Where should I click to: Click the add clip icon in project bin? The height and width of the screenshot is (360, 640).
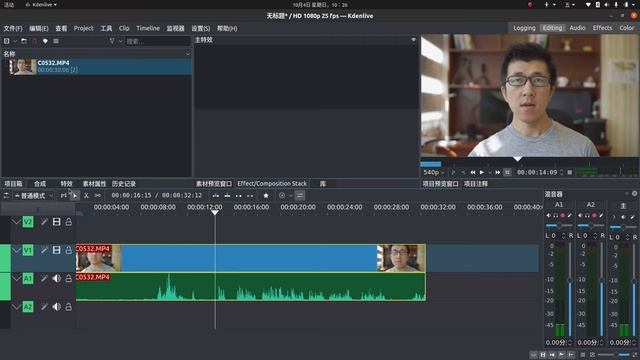pyautogui.click(x=7, y=41)
